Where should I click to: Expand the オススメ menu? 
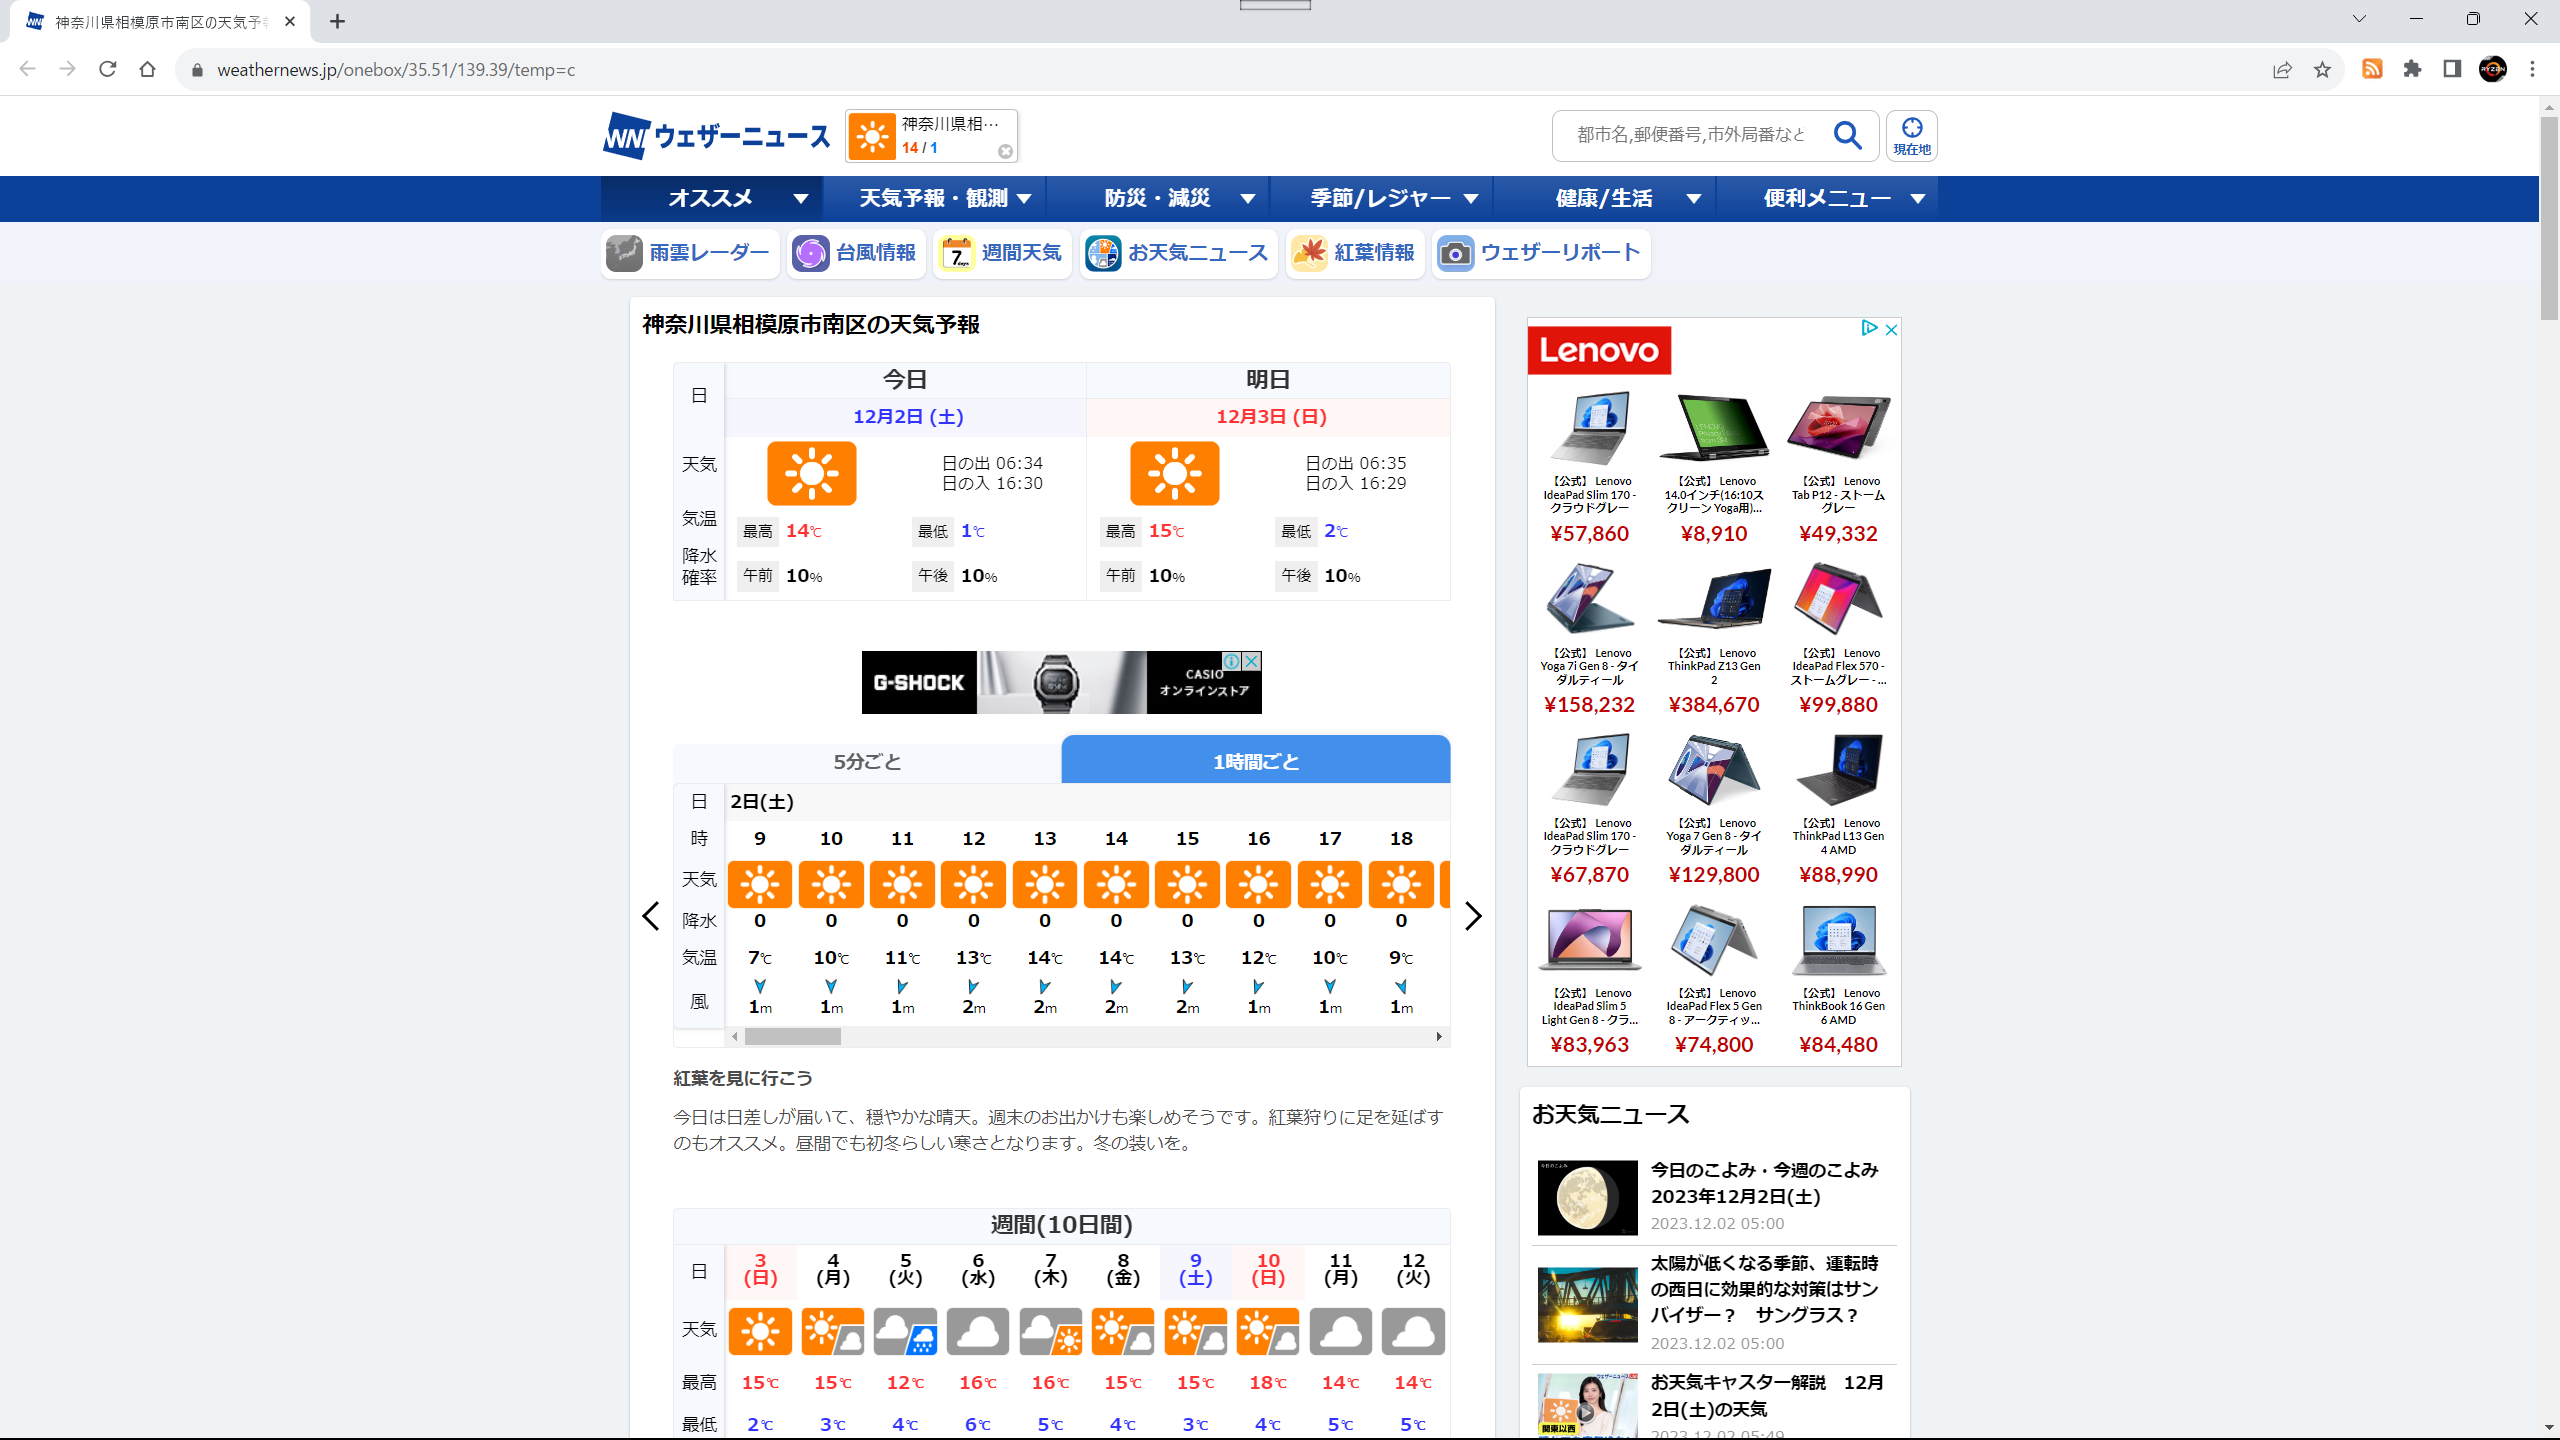tap(711, 198)
